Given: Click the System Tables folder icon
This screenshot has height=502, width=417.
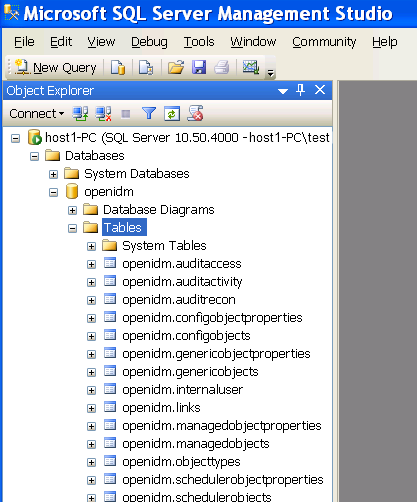Looking at the screenshot, I should [110, 245].
